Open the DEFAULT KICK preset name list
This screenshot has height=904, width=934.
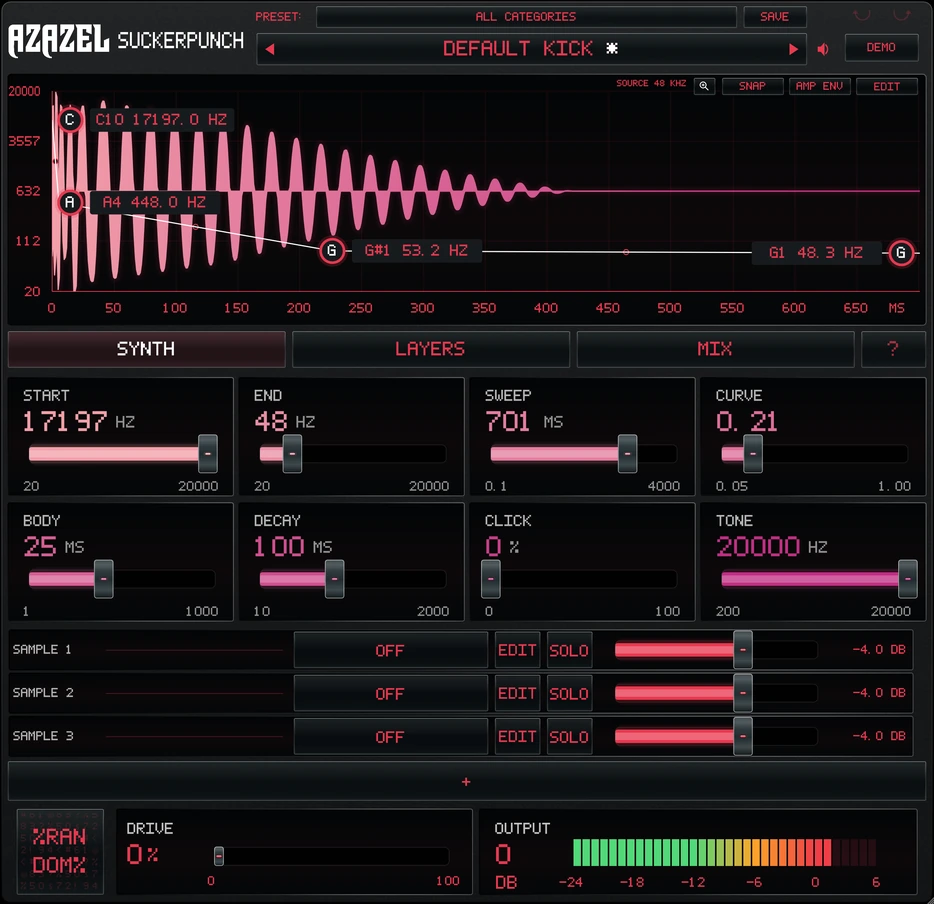coord(531,49)
